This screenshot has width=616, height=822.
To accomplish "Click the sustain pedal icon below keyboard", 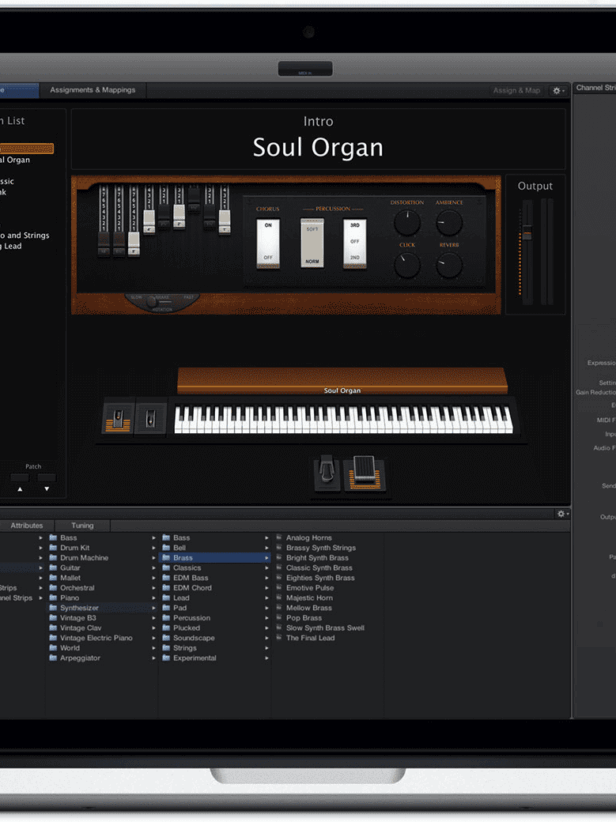I will [327, 474].
